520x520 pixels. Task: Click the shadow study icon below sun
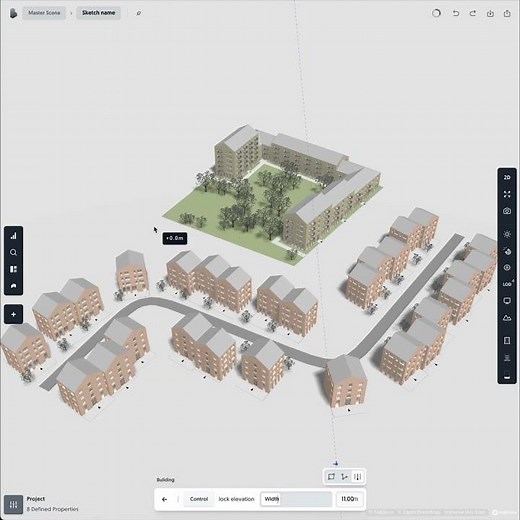(x=507, y=251)
